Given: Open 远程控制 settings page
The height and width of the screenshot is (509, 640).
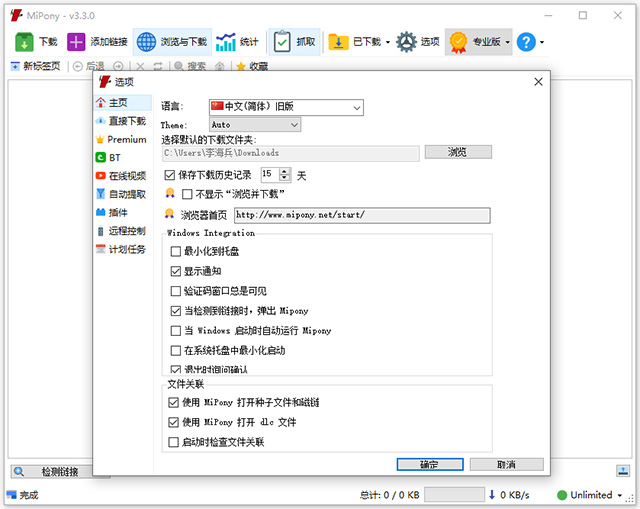Looking at the screenshot, I should click(123, 231).
